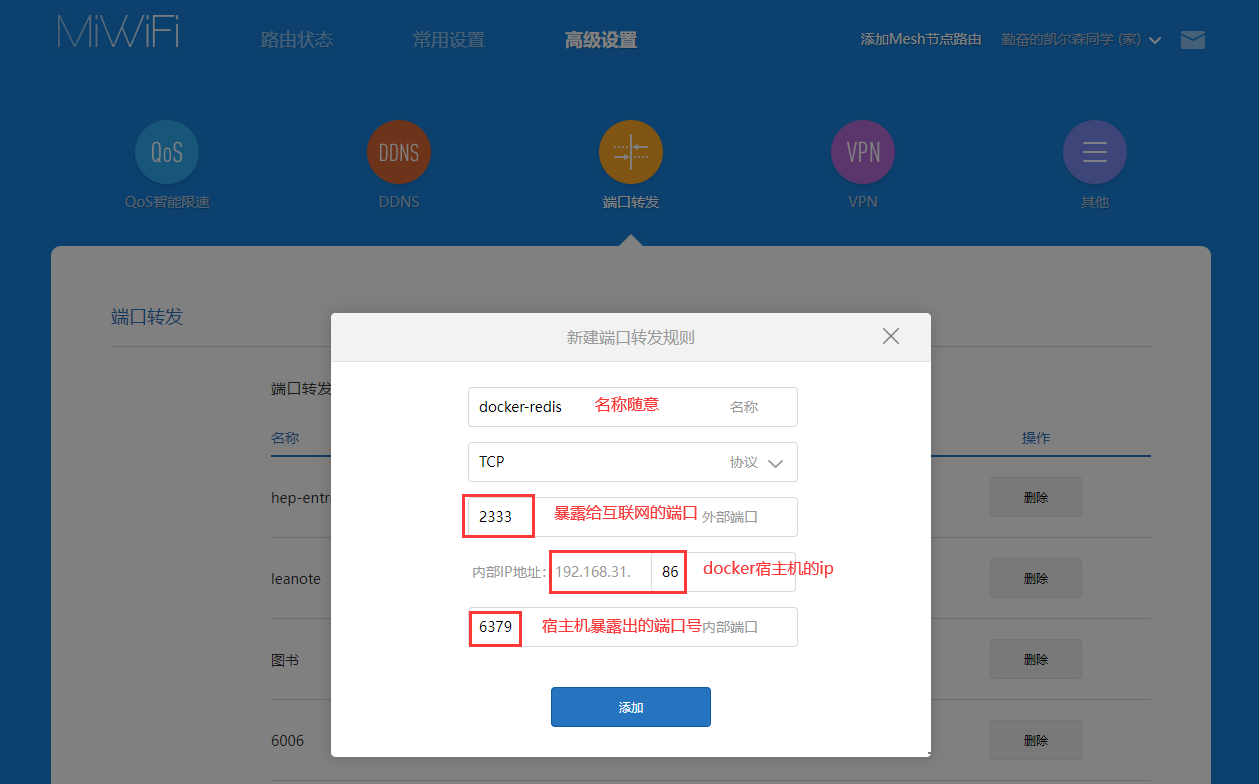Click the 添加 button to add rule
The width and height of the screenshot is (1259, 784).
pos(631,707)
